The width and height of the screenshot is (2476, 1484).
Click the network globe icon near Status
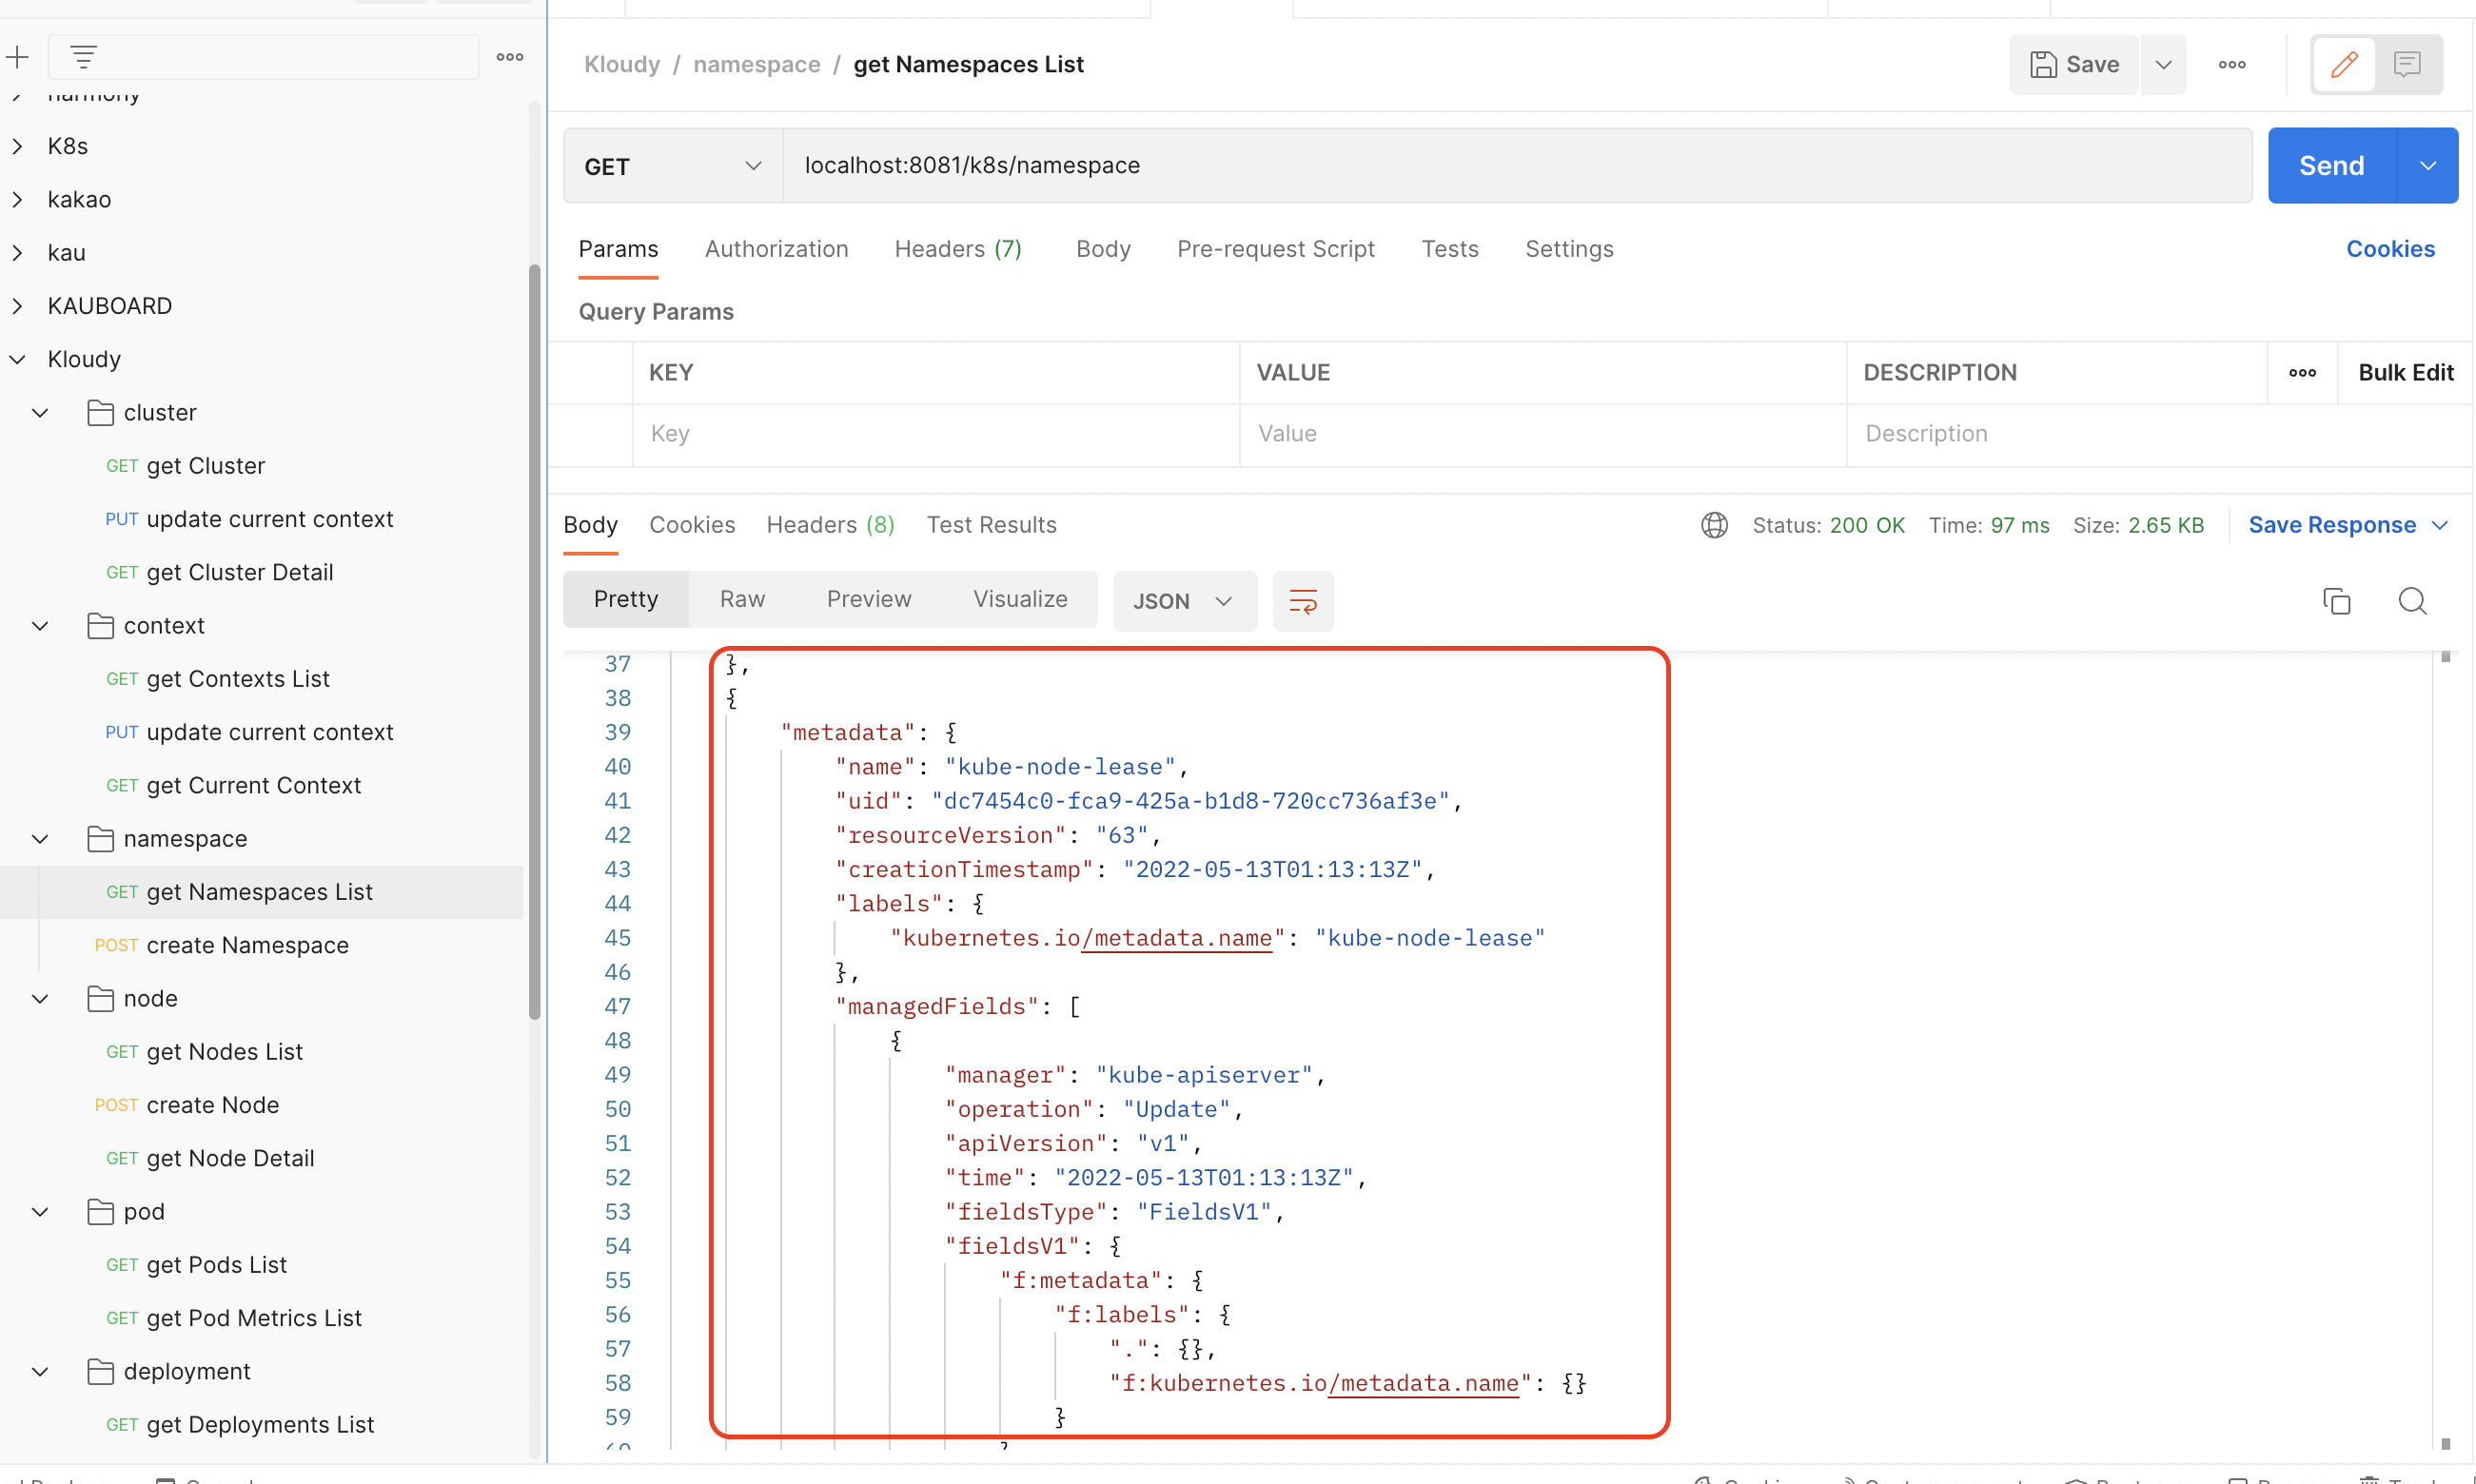tap(1714, 525)
